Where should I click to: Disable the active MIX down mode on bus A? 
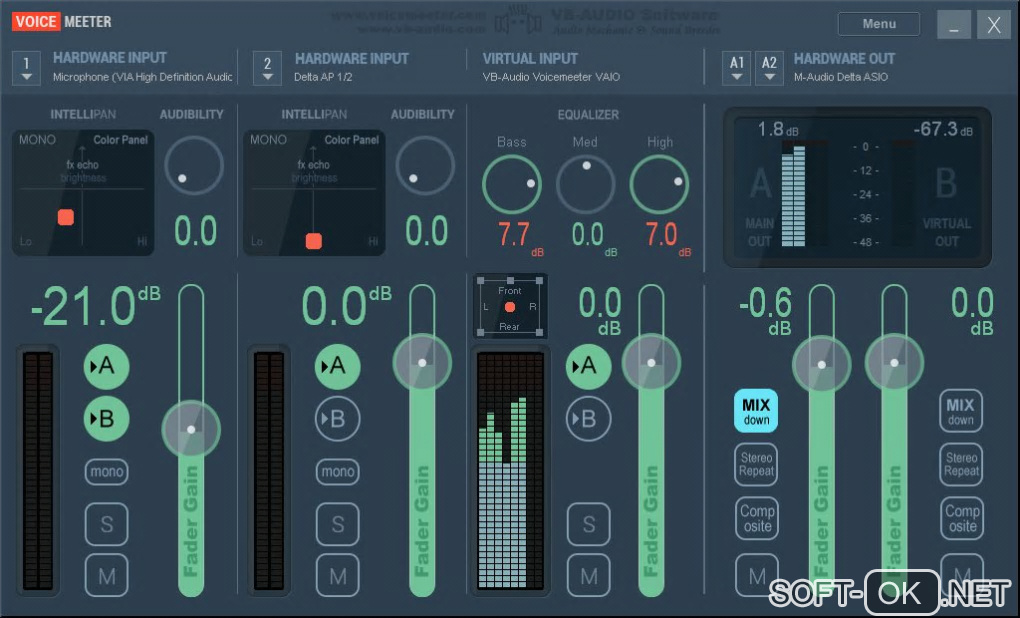pyautogui.click(x=756, y=411)
